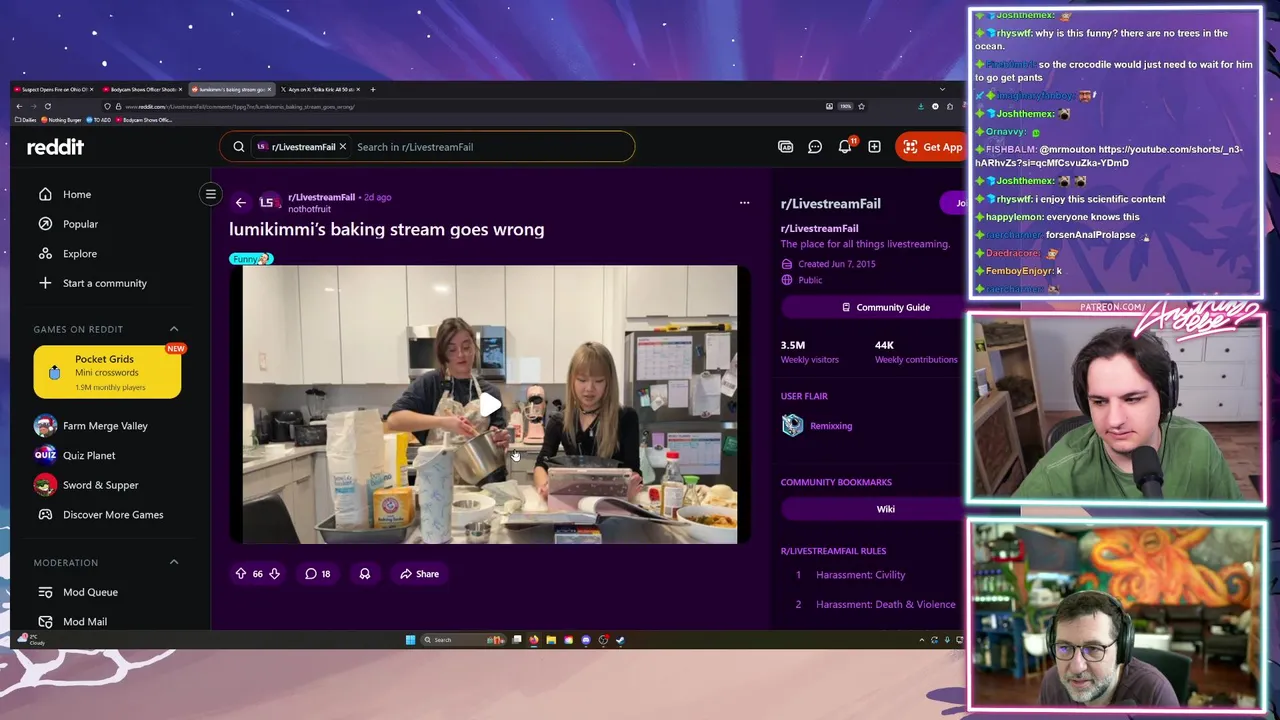Create a new post with plus icon
Viewport: 1280px width, 720px height.
pos(874,147)
